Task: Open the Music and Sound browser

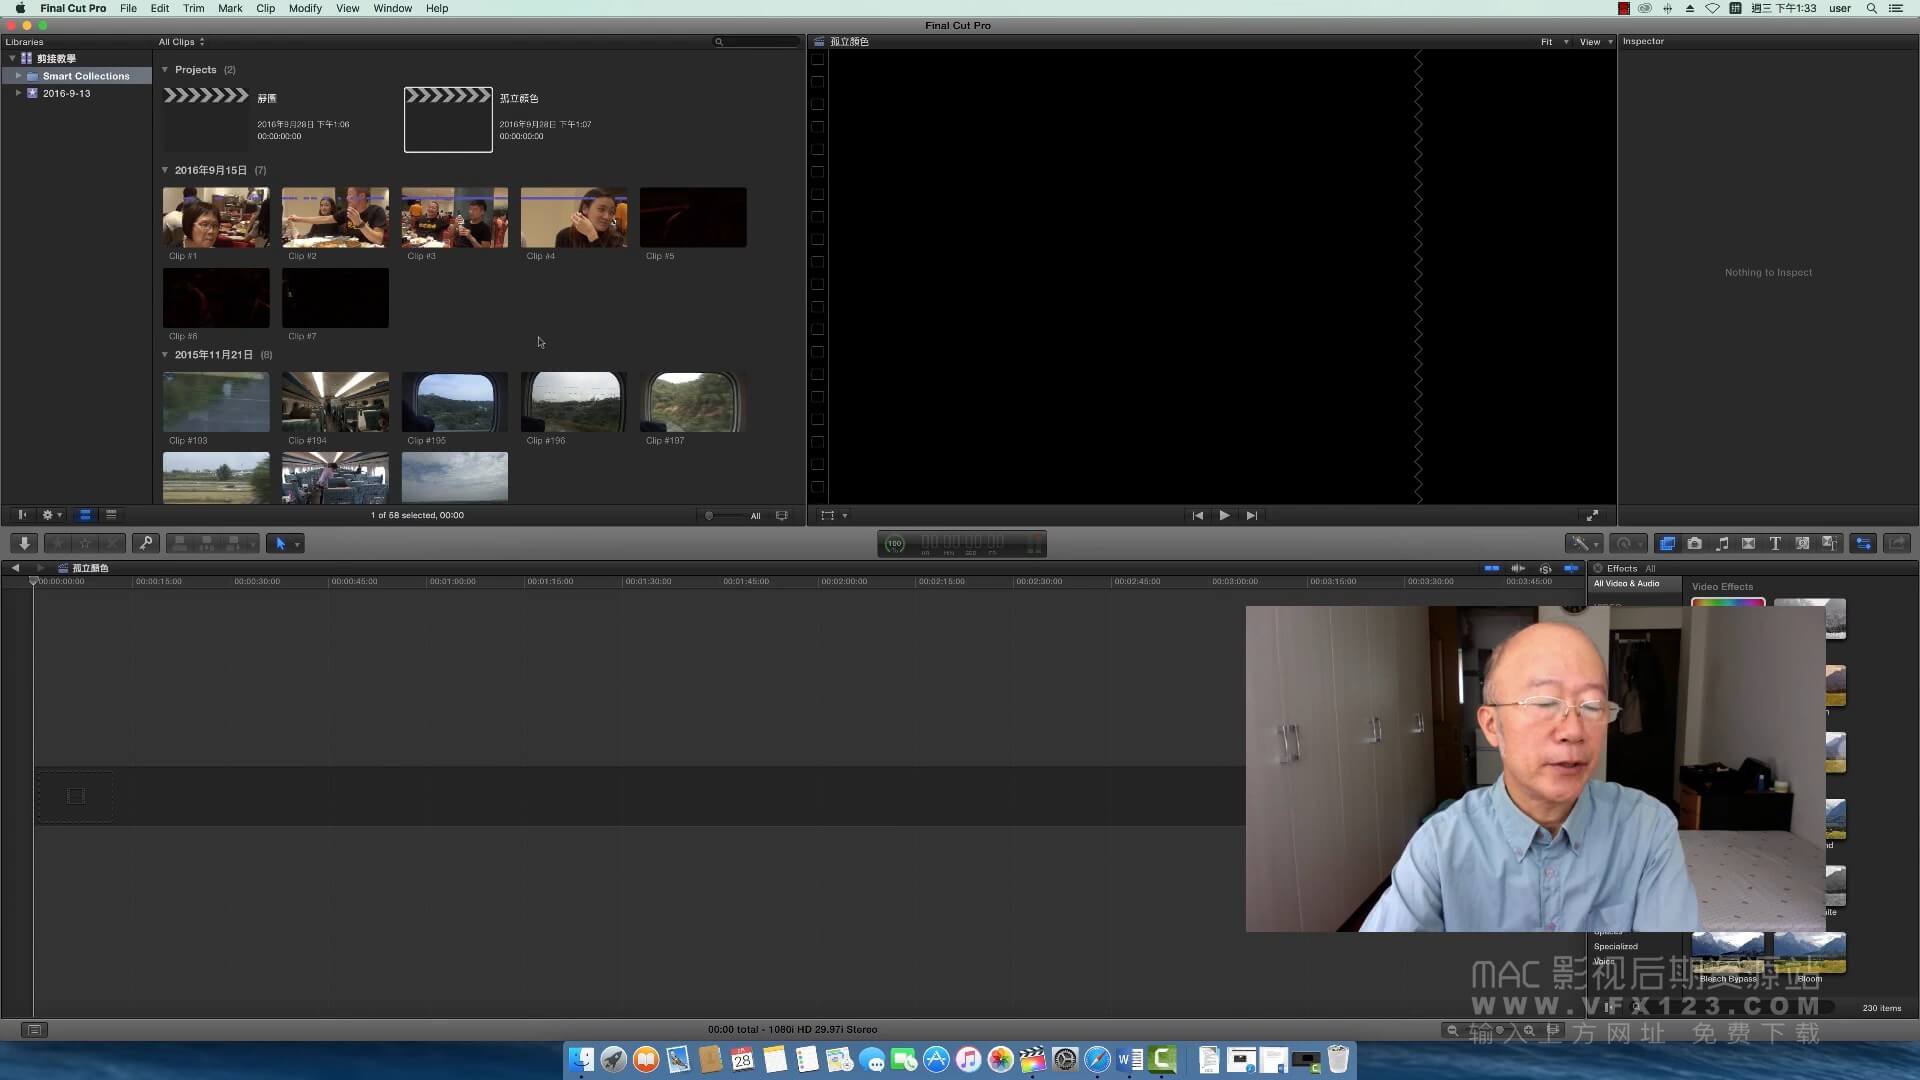Action: [1721, 543]
